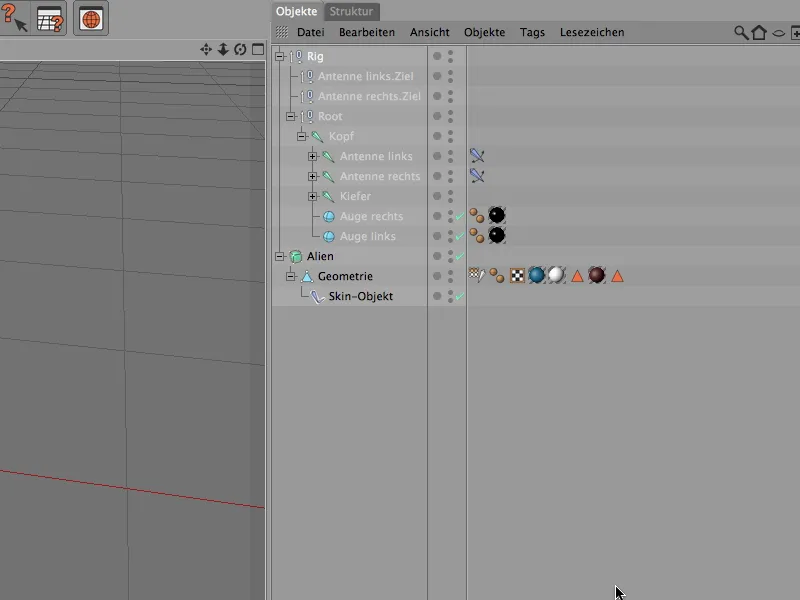This screenshot has height=600, width=800.
Task: Select the Antenne links.Ziel null object
Action: 365,76
